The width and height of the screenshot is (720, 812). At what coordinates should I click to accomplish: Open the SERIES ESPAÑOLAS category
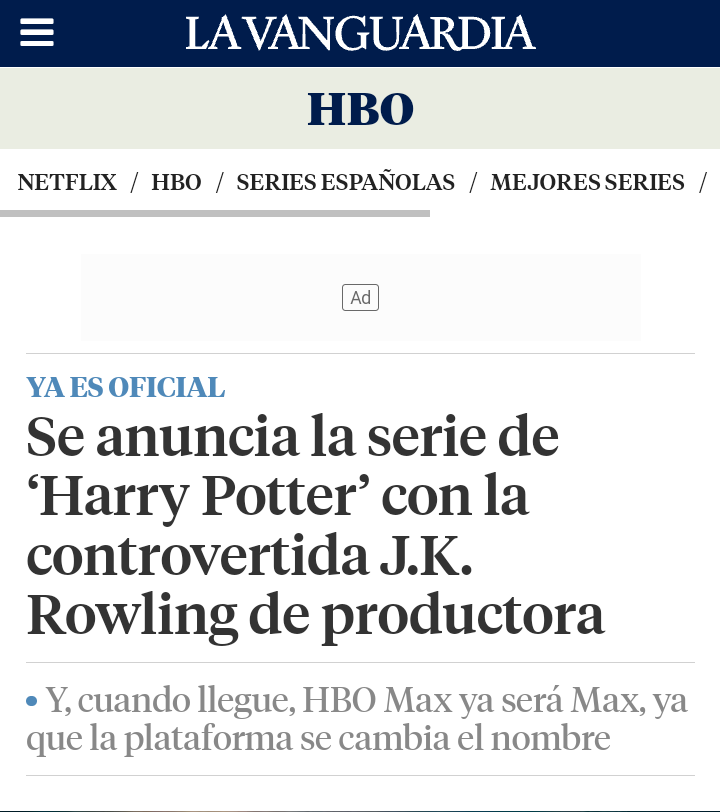[x=345, y=182]
